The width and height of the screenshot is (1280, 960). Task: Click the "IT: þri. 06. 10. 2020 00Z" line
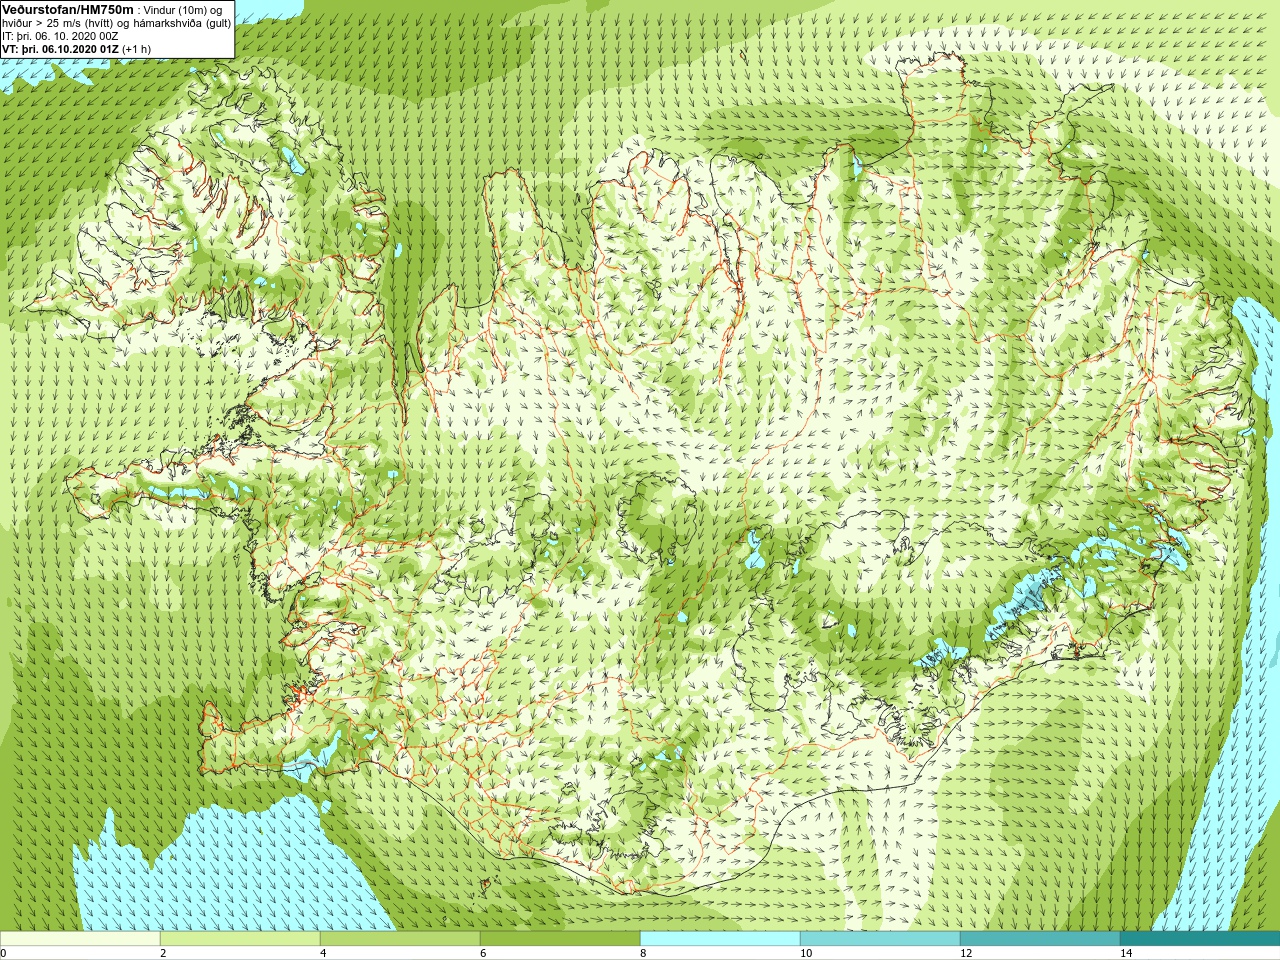(60, 36)
